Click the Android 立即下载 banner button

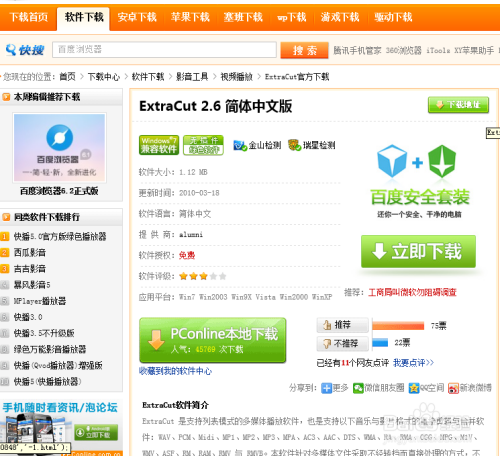click(96, 432)
